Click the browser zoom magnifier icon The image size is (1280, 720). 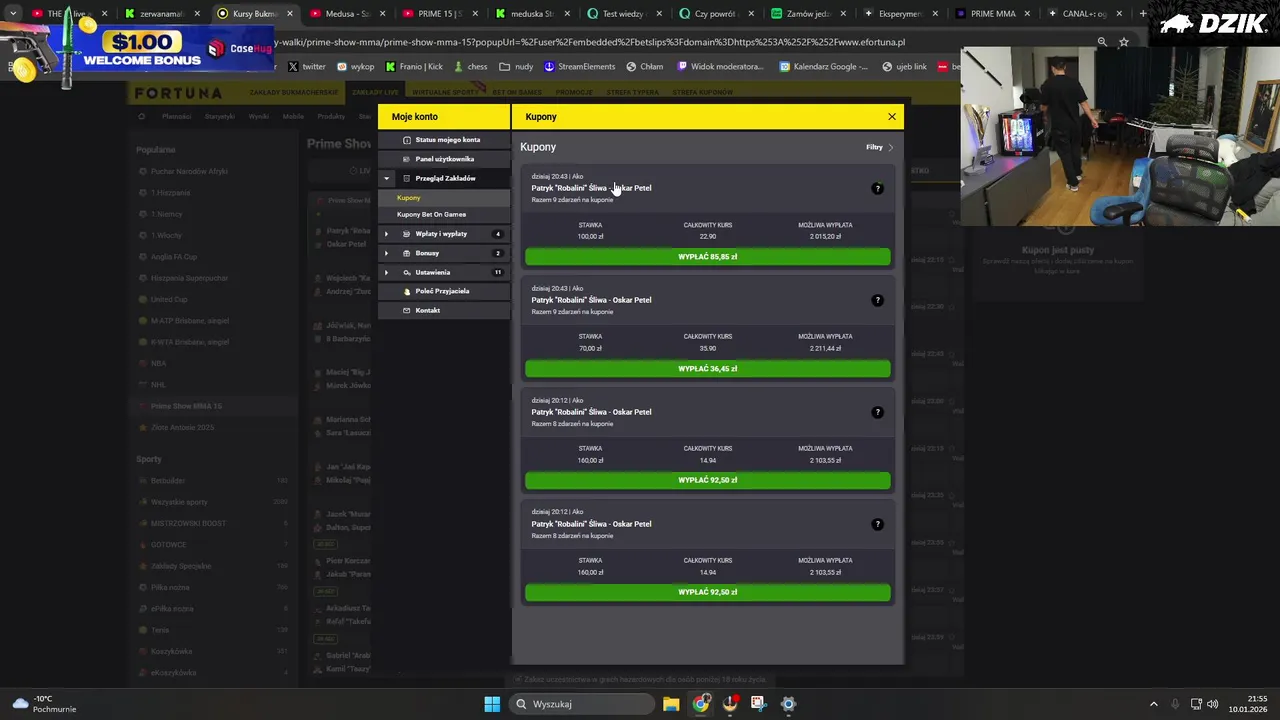[1102, 42]
